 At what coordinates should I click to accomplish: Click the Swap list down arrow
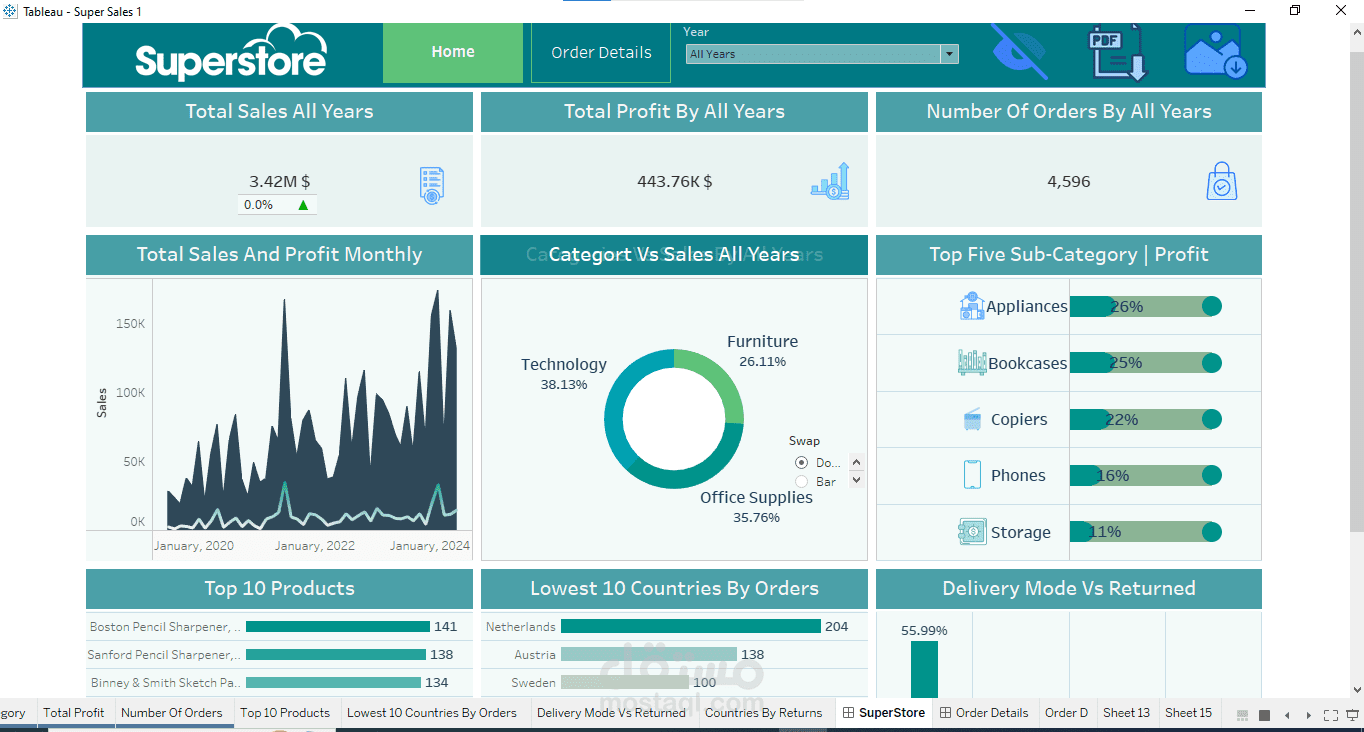[x=856, y=481]
